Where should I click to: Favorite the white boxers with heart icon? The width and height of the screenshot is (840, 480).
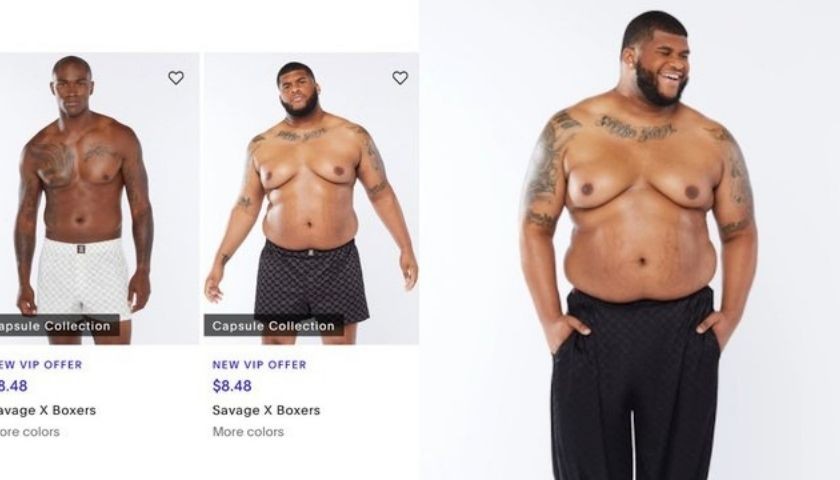(176, 78)
